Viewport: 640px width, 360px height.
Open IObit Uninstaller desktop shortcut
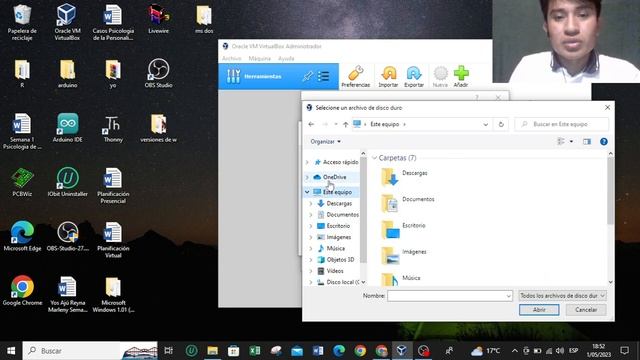tap(67, 182)
